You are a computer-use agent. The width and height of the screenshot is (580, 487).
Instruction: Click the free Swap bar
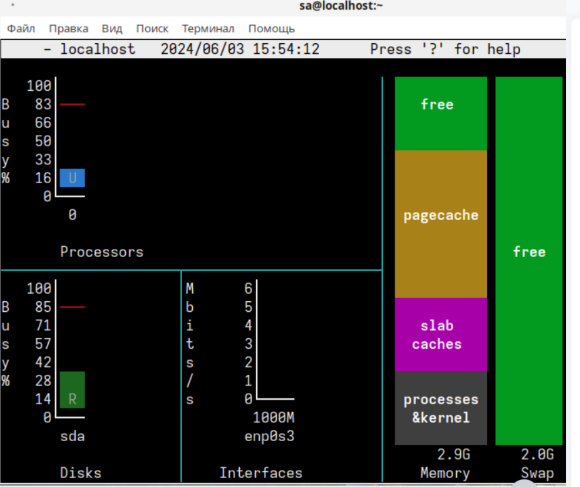pos(529,261)
